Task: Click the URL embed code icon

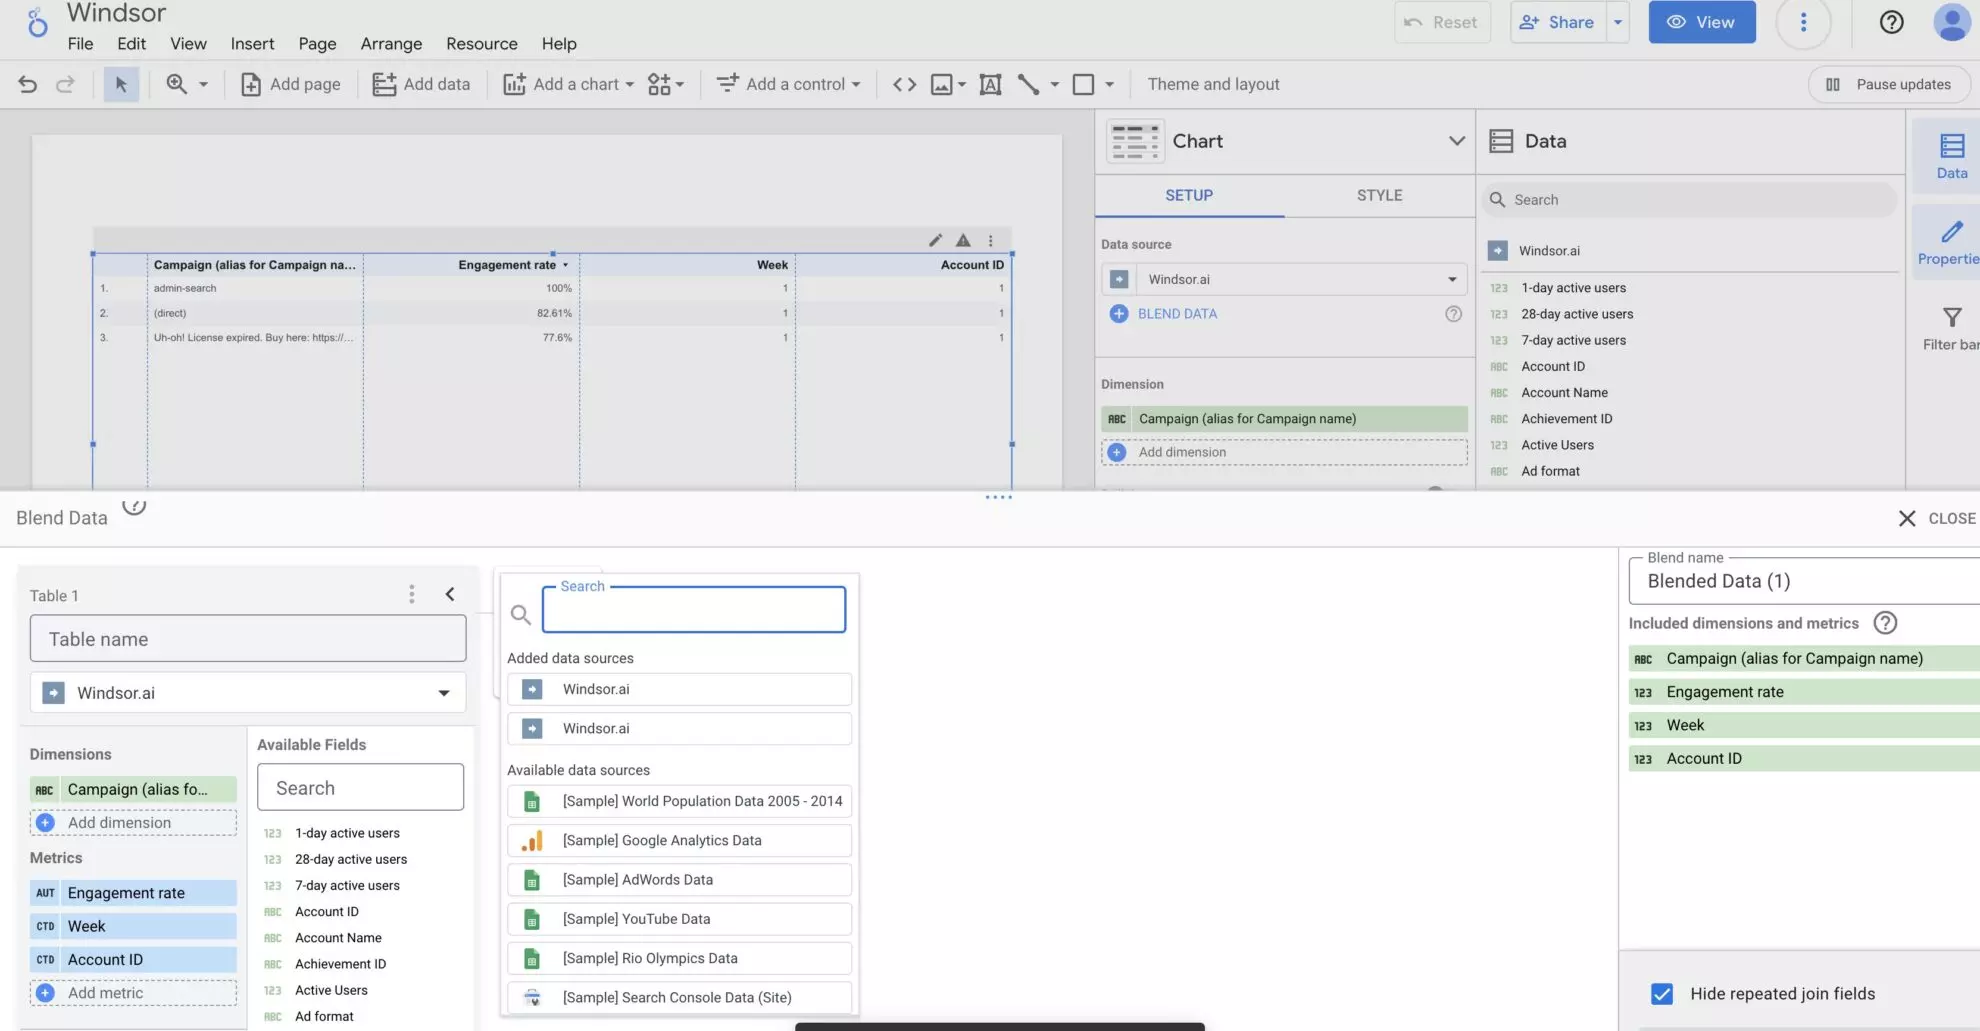Action: tap(904, 84)
